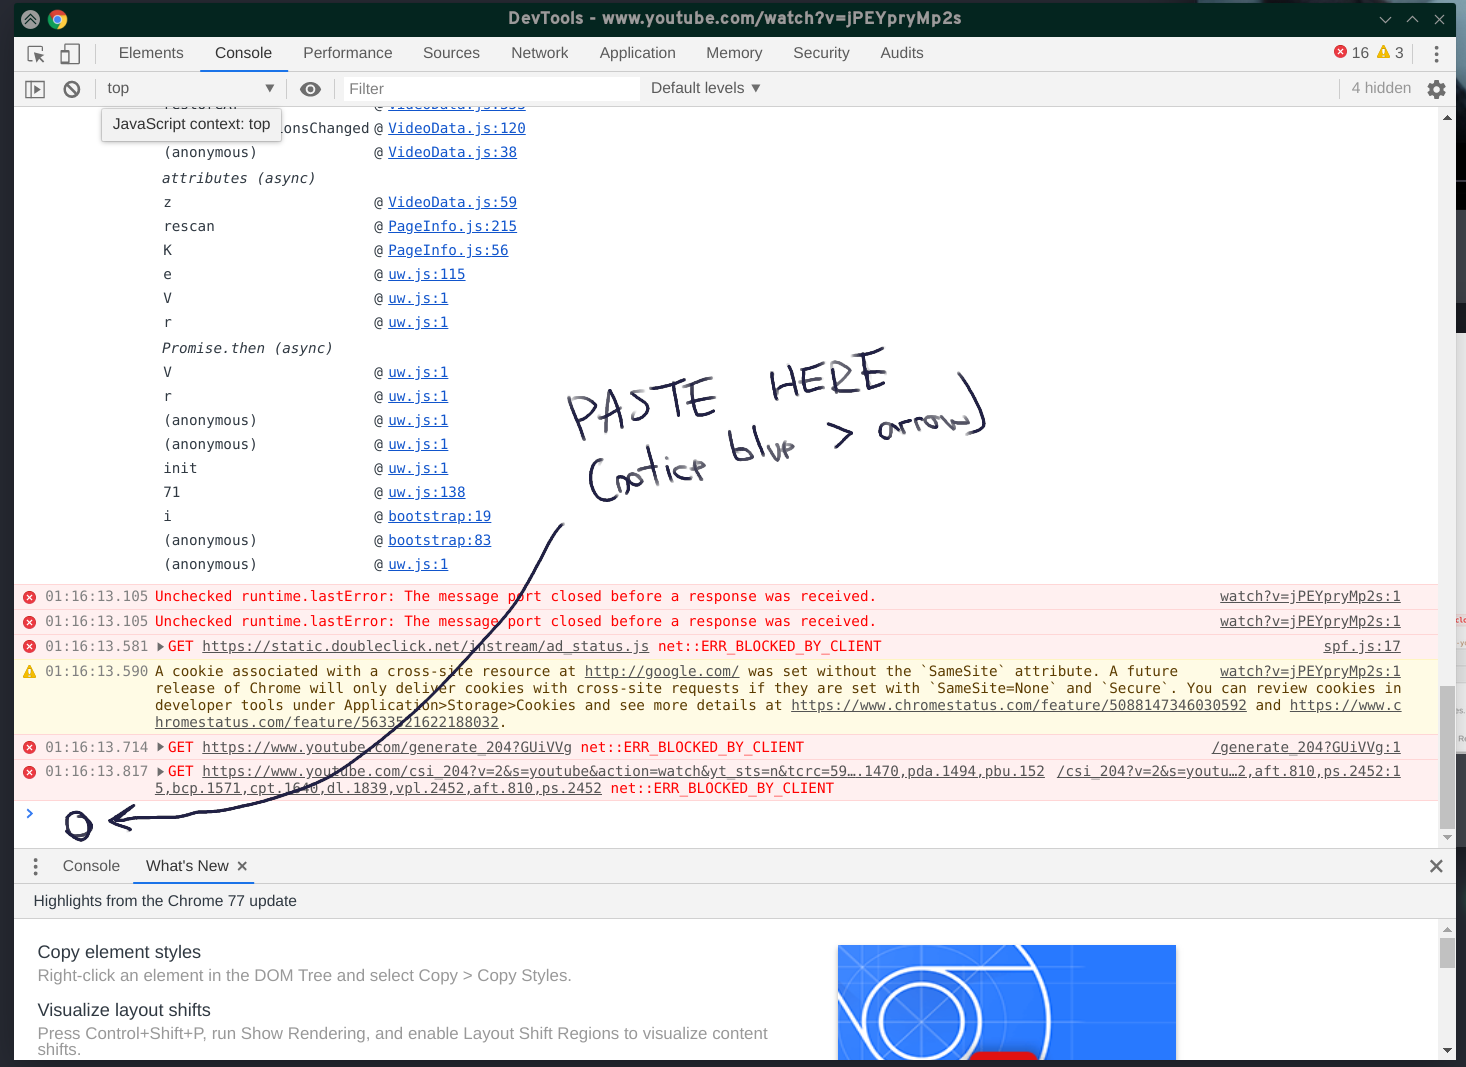Click the first runtime.lastError message text
The image size is (1466, 1067).
515,597
